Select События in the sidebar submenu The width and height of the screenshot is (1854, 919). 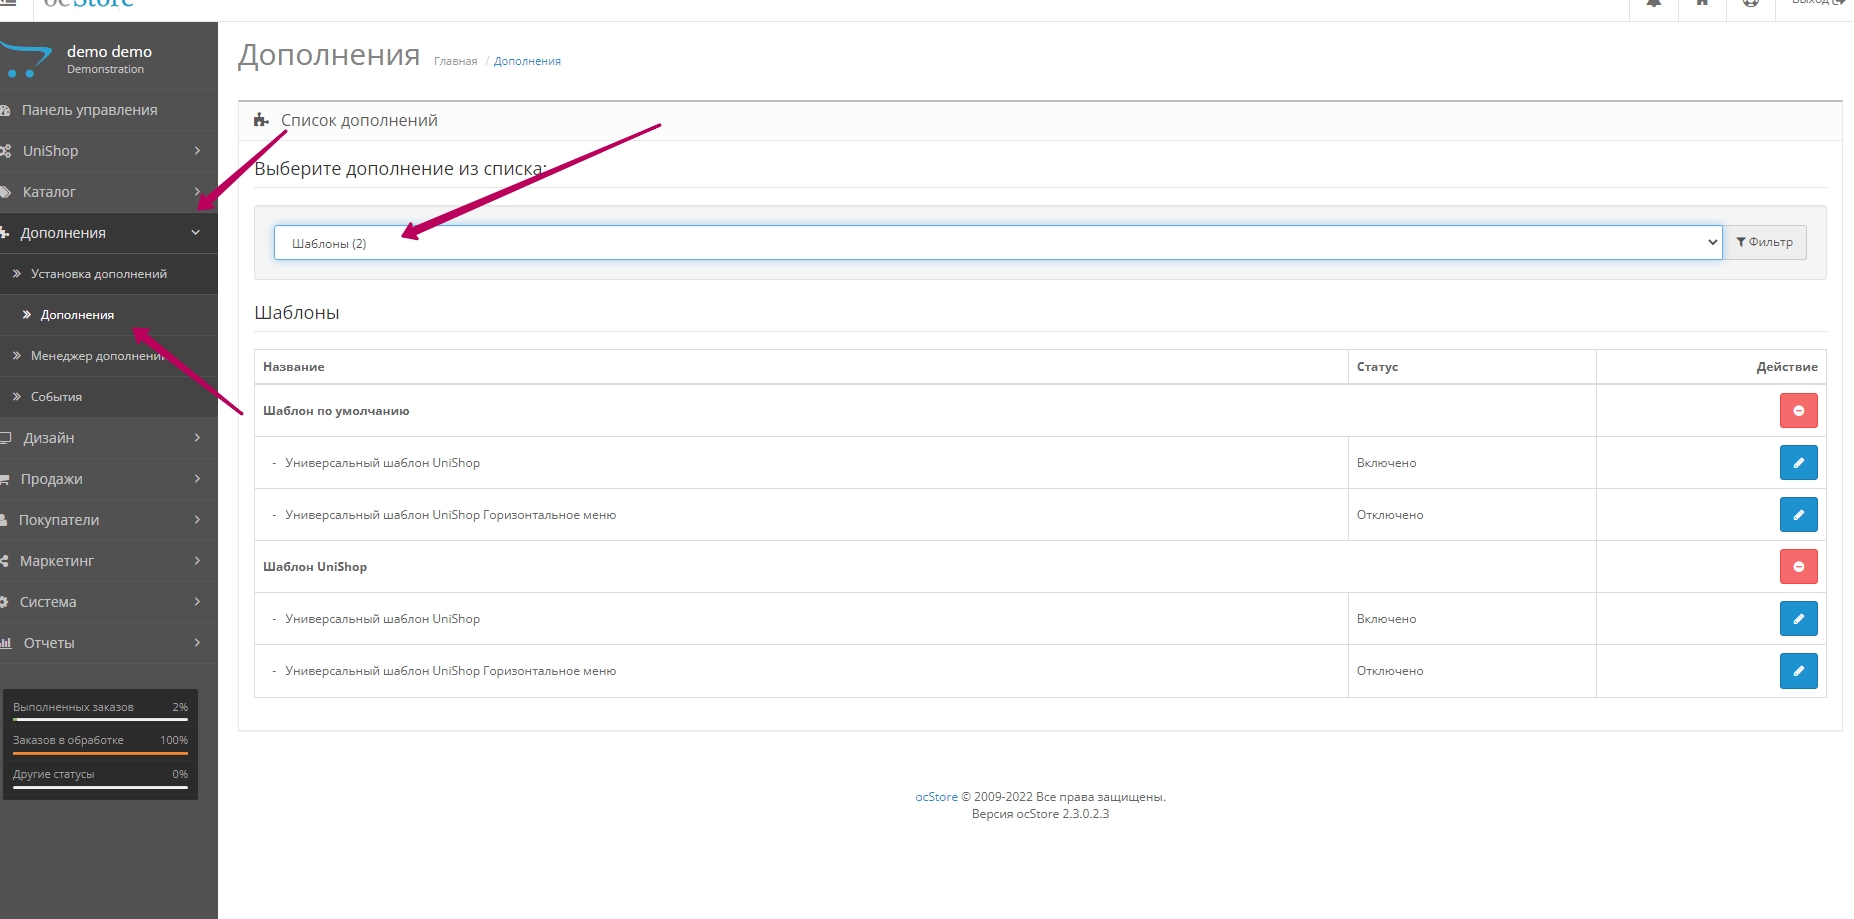(56, 397)
